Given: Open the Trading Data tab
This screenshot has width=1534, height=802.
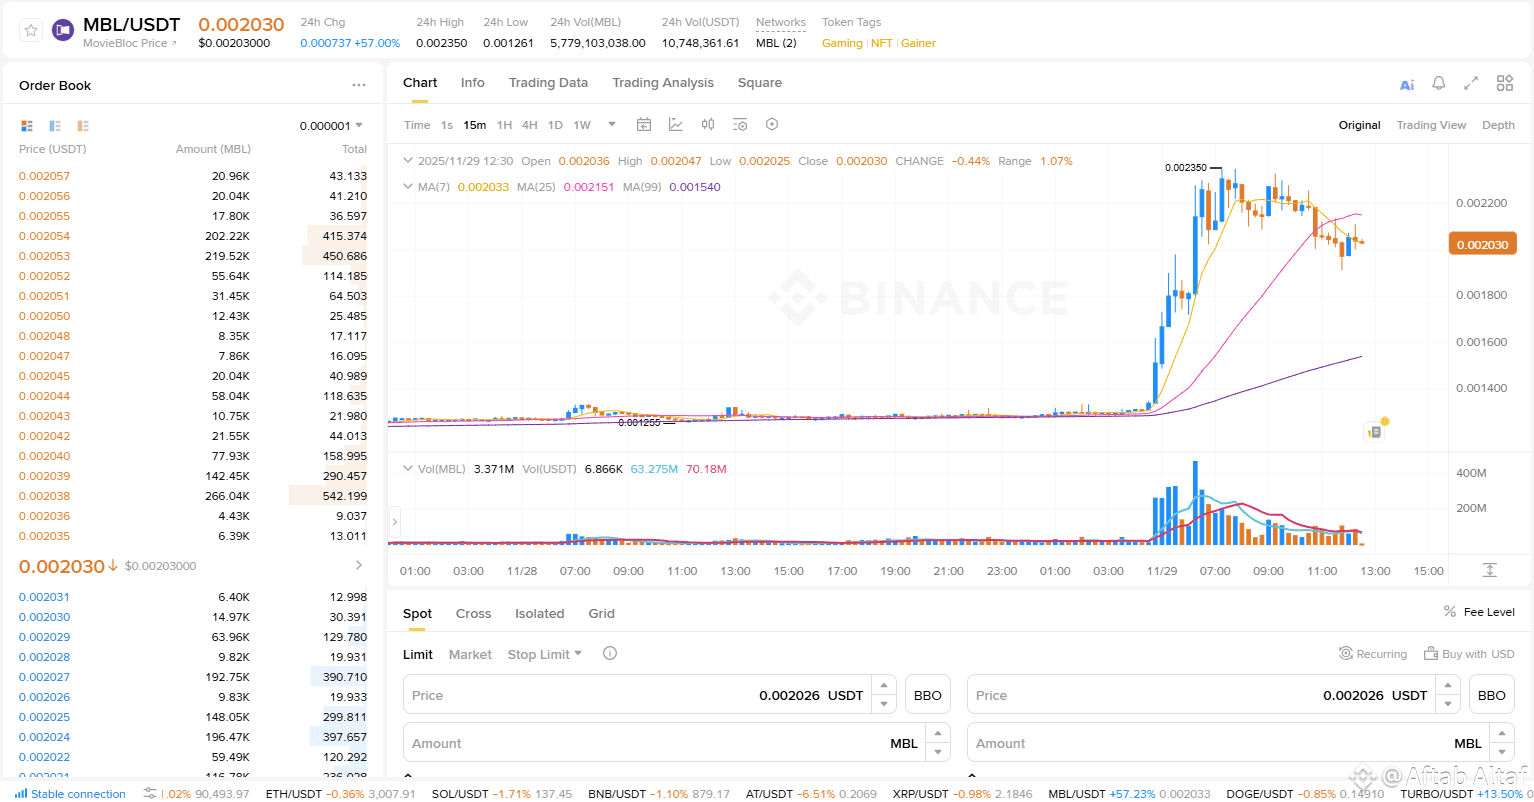Looking at the screenshot, I should click(548, 83).
